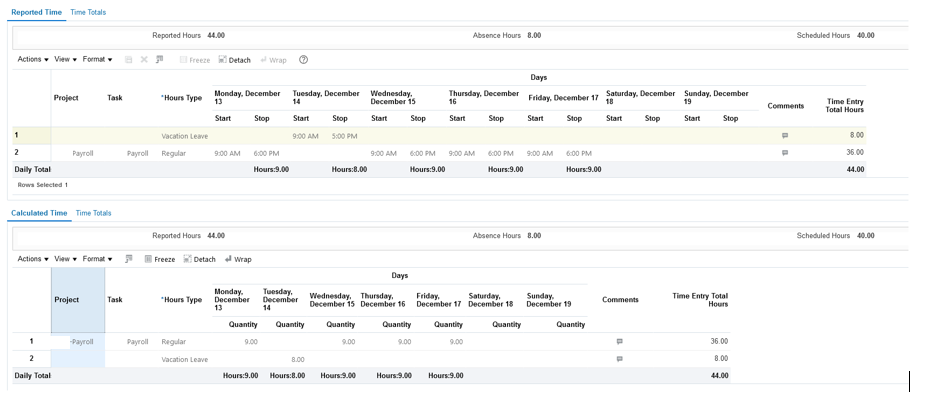Open comment icon for Regular row in Calculated Time
937x397 pixels.
tap(620, 341)
